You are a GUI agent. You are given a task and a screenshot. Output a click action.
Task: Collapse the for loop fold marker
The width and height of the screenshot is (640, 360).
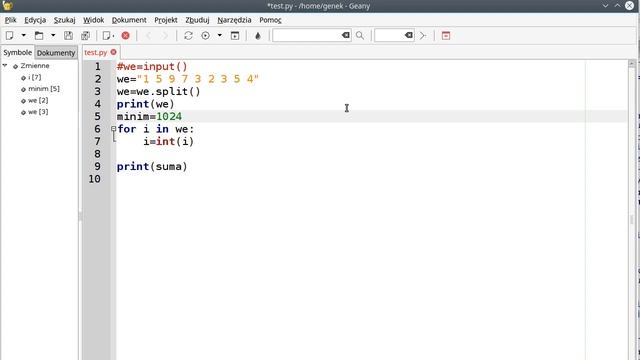pos(113,129)
